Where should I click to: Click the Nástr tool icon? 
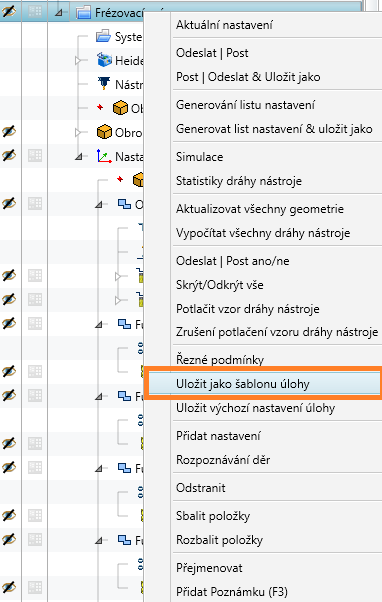(x=104, y=83)
